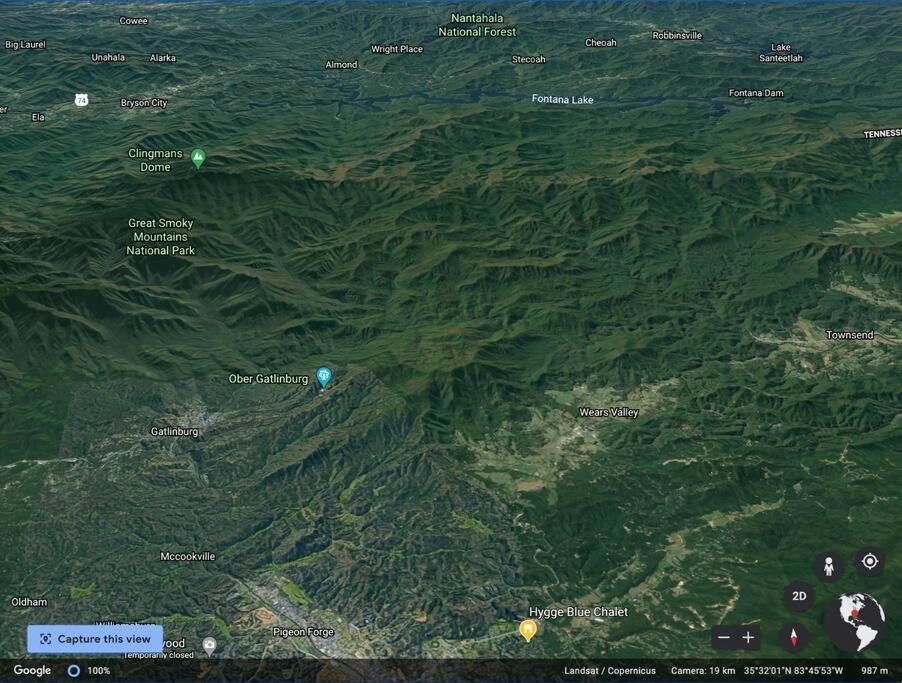Select the Nantahala National Forest label

click(477, 25)
